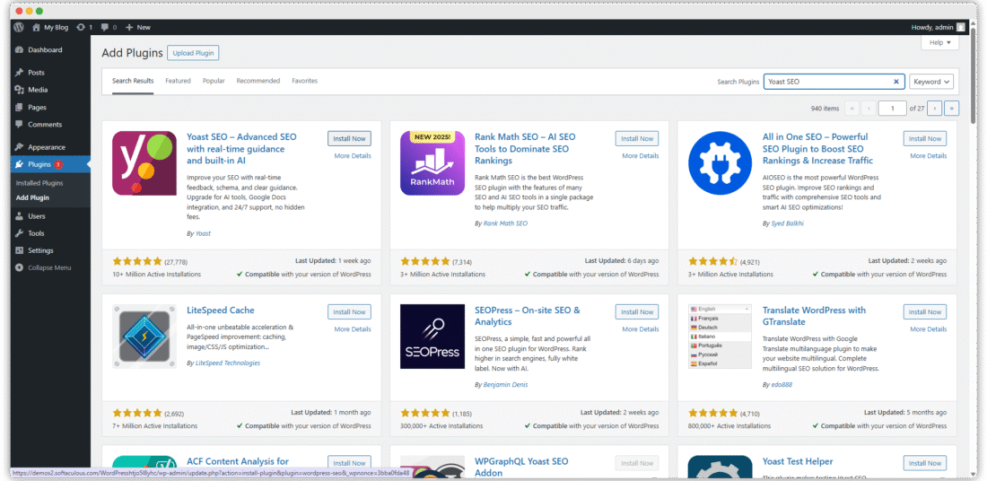The width and height of the screenshot is (987, 481).
Task: Open Dashboard in sidebar
Action: point(45,50)
